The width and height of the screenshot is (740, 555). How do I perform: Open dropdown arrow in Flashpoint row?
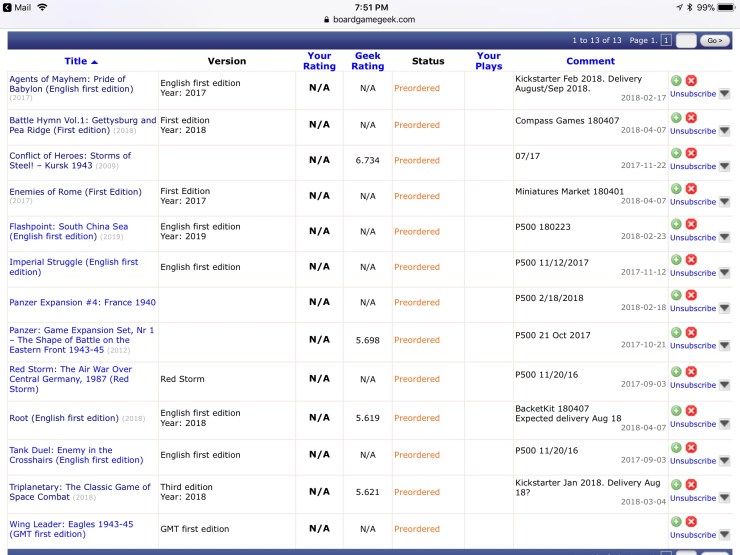tap(725, 237)
